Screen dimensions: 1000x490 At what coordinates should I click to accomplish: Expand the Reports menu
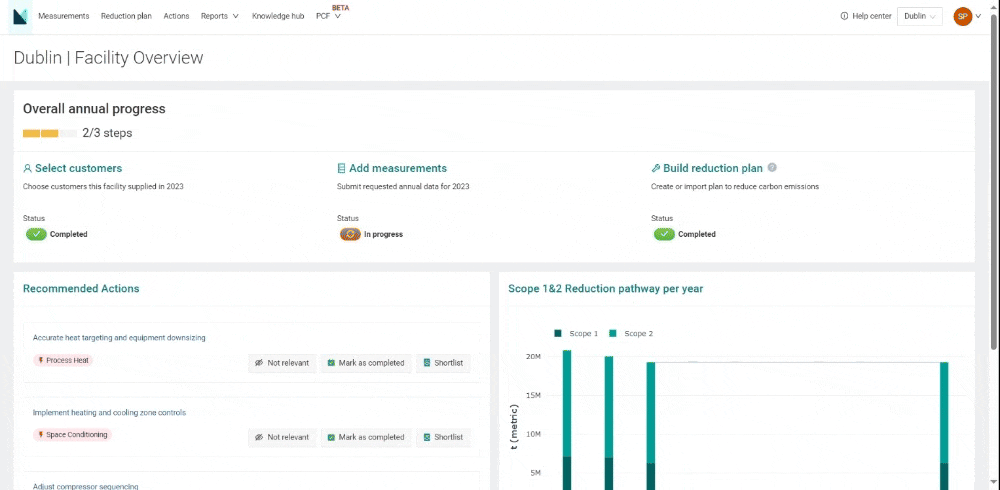[219, 16]
